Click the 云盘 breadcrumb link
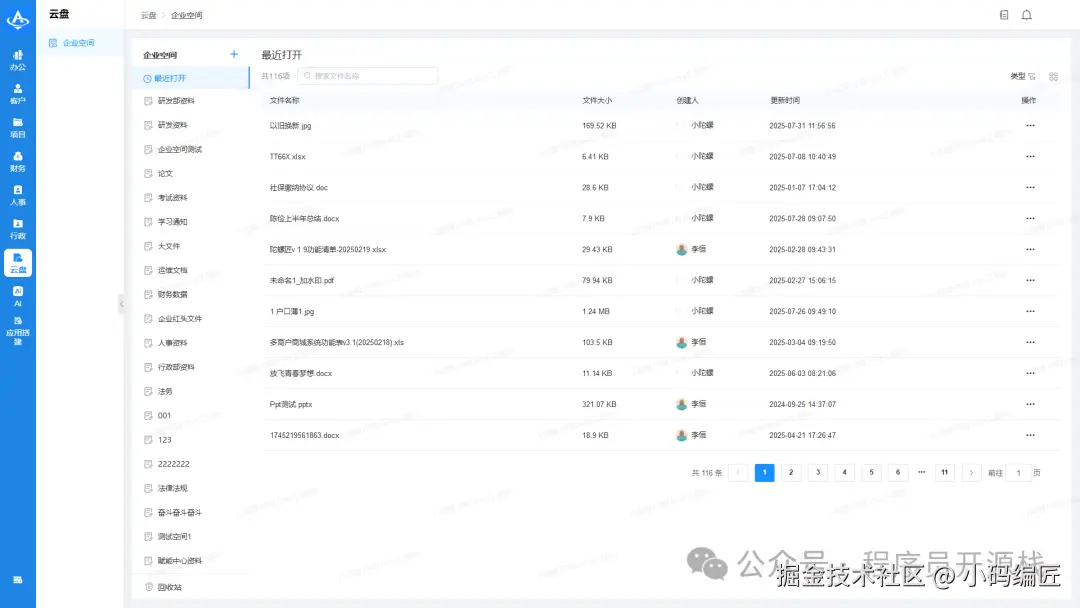 pos(148,15)
